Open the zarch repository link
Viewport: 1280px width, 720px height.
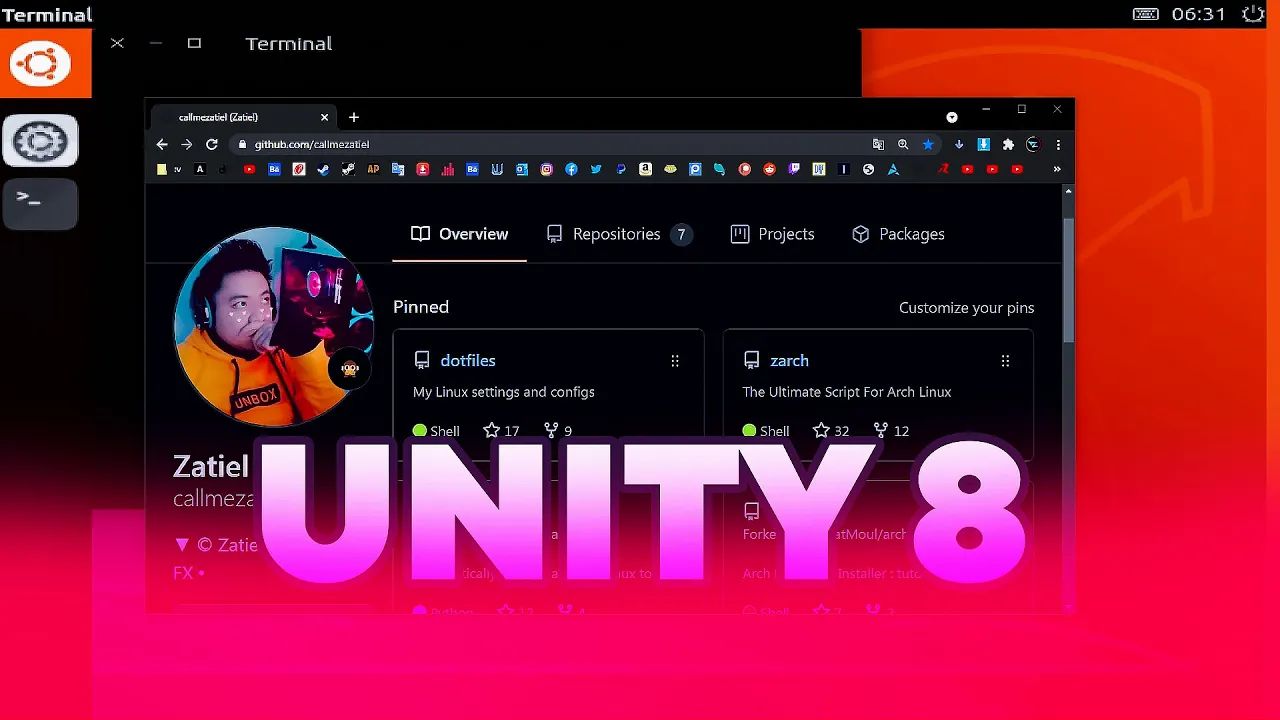pos(789,360)
